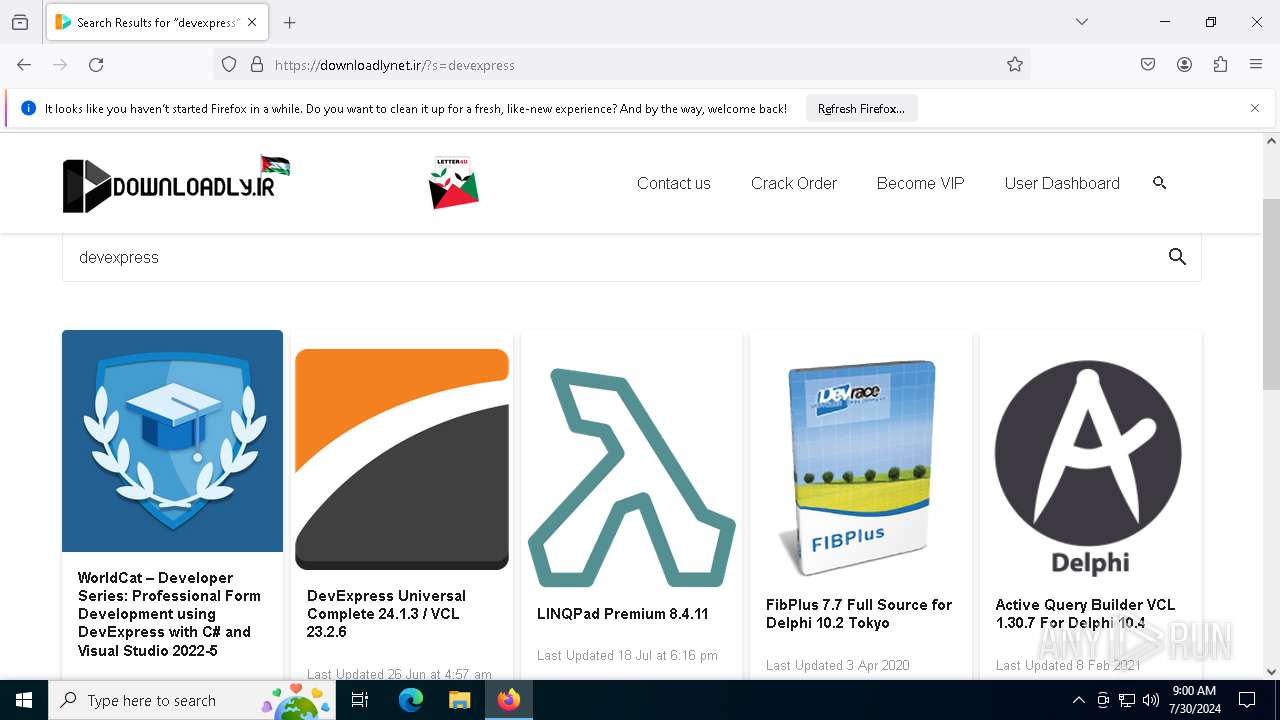The image size is (1280, 720).
Task: Open the Windows Start menu
Action: [24, 700]
